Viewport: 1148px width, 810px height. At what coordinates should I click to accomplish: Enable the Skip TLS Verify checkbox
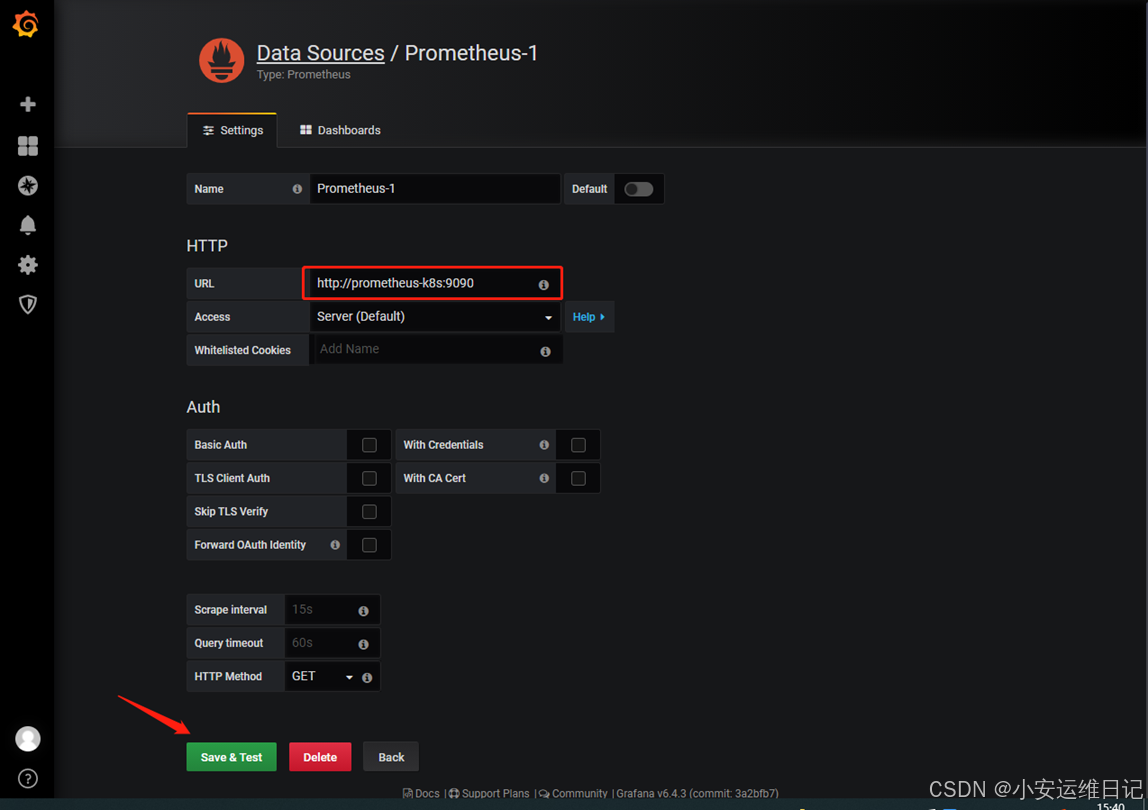point(369,512)
